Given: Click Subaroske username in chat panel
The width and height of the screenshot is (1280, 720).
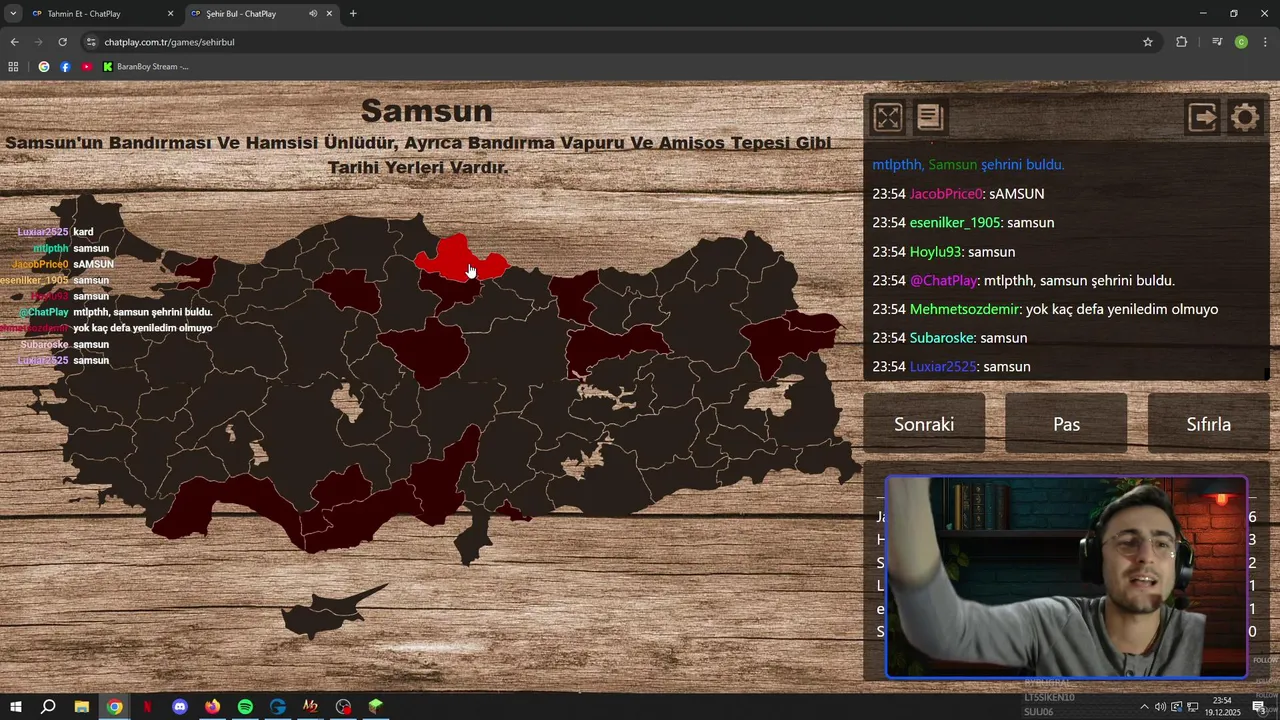Looking at the screenshot, I should tap(942, 338).
